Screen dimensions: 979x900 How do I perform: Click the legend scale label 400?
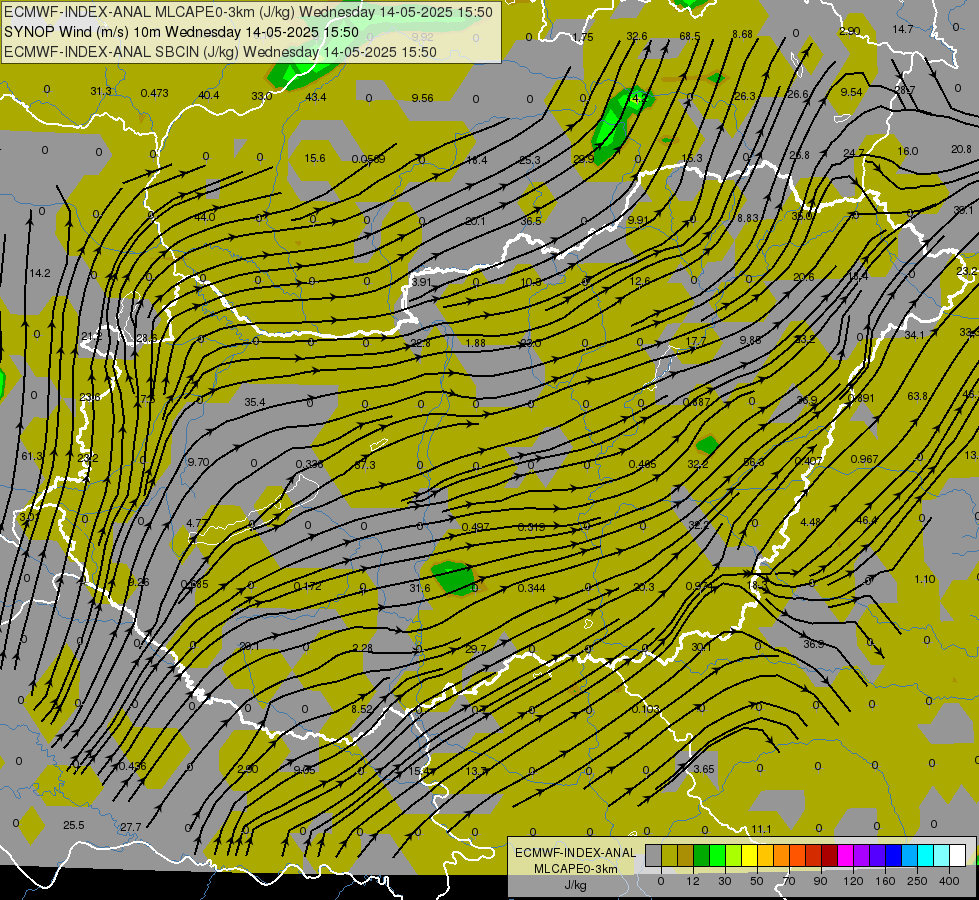949,881
